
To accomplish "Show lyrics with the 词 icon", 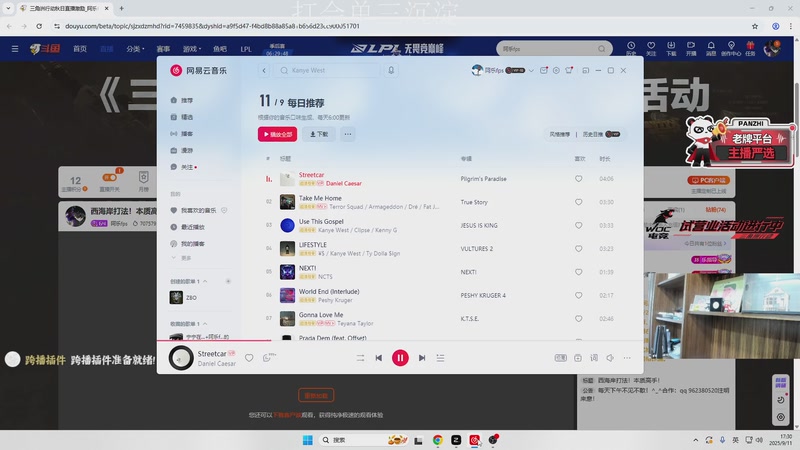I will coord(594,358).
